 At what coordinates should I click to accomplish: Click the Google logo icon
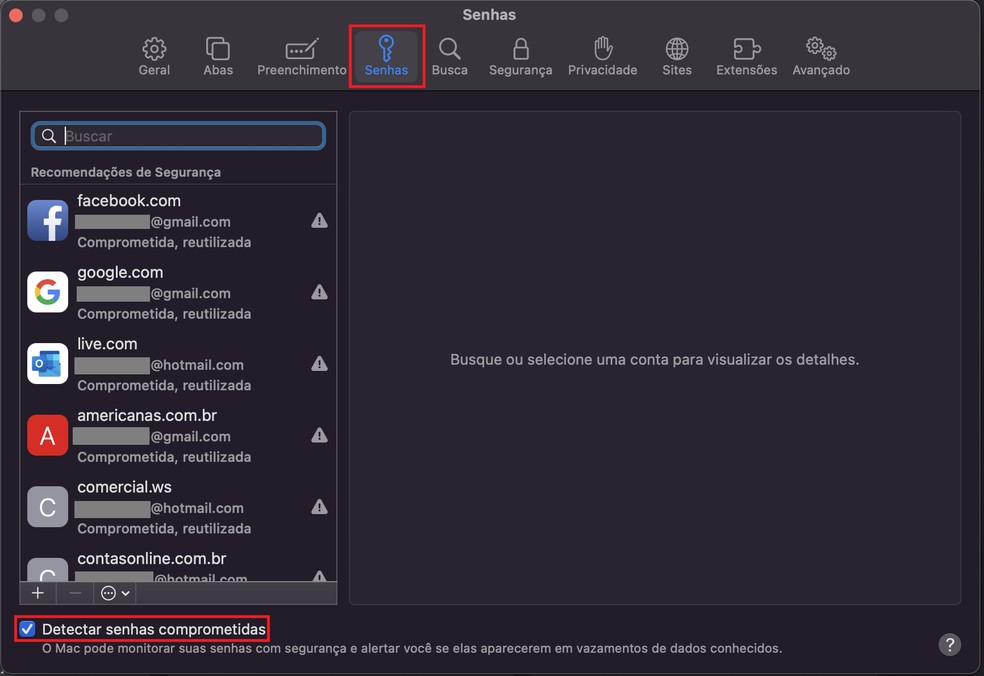click(48, 292)
